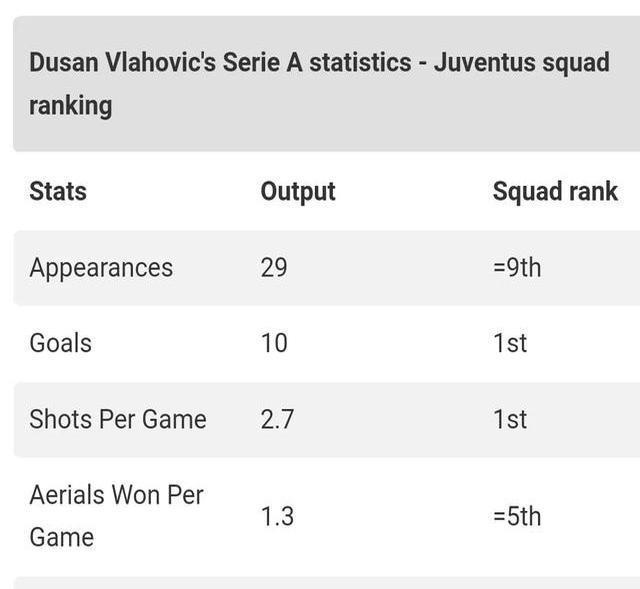Click the 1st rank cell for Goals
Screen dimensions: 640x589
pyautogui.click(x=510, y=343)
